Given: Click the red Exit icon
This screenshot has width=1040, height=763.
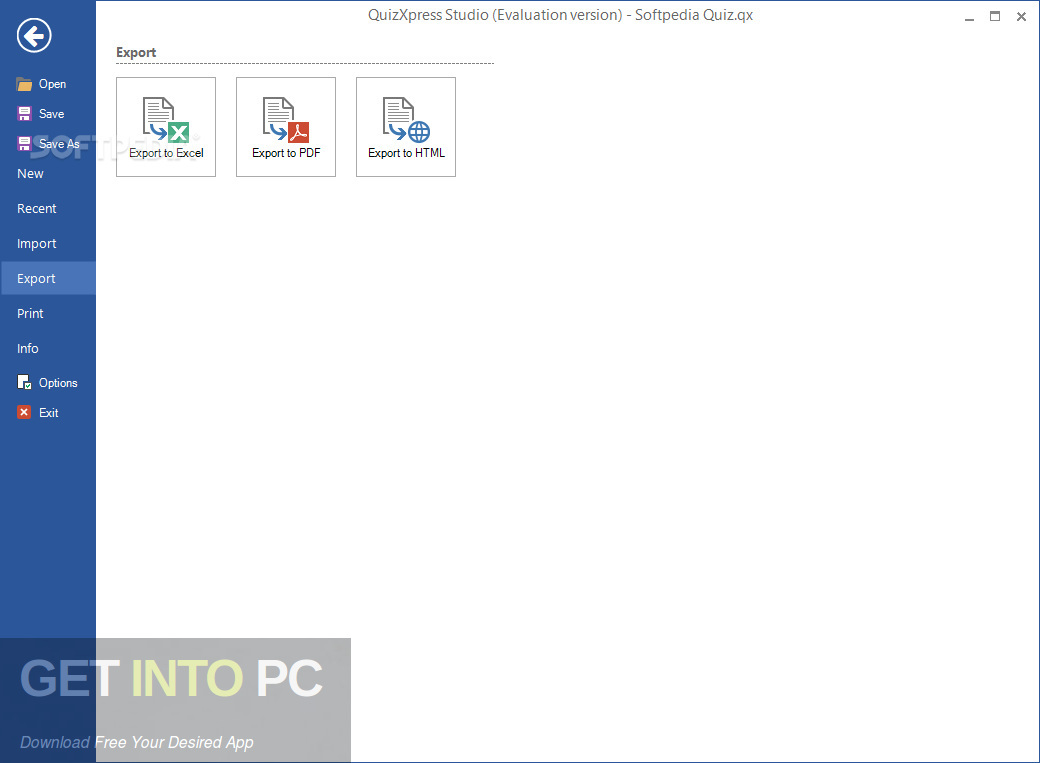Looking at the screenshot, I should pos(24,412).
